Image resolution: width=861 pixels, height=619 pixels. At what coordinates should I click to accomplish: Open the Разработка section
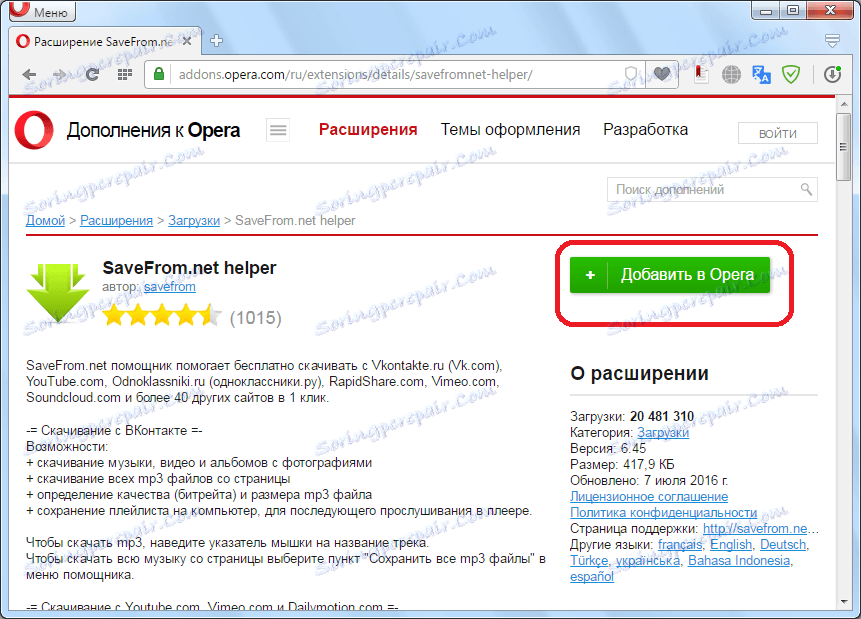click(x=645, y=130)
